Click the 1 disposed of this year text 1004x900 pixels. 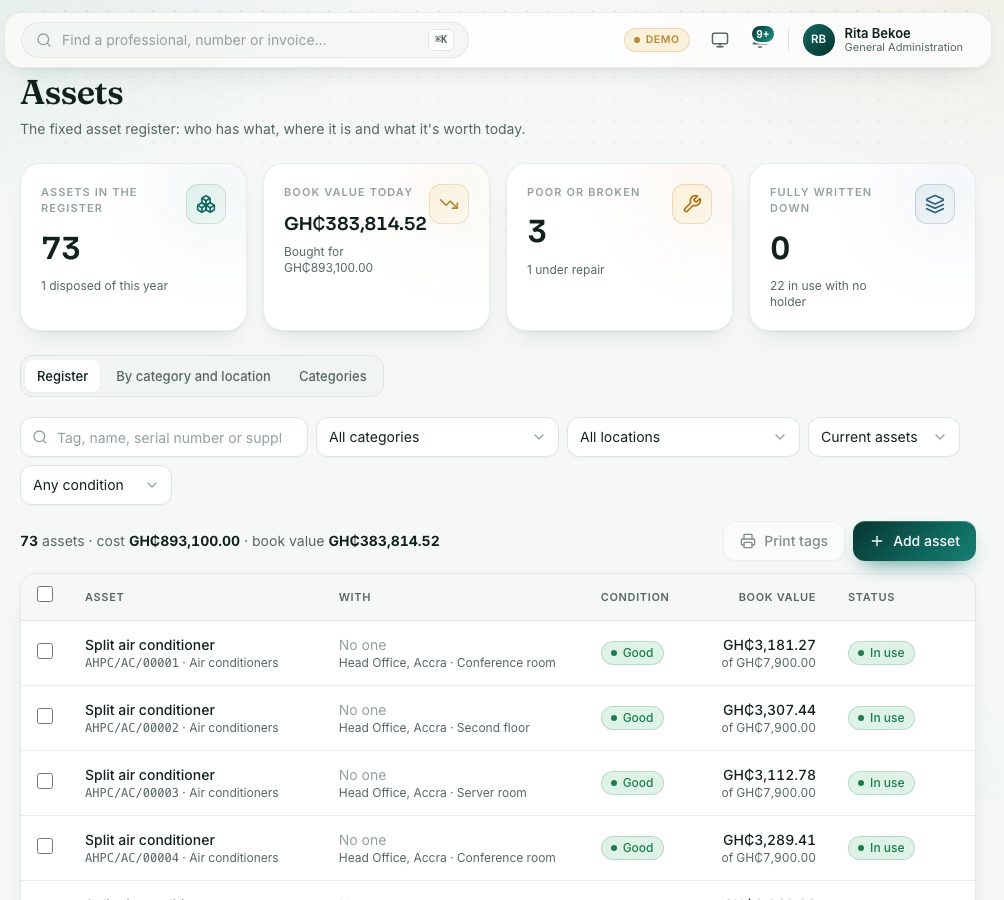pos(104,285)
